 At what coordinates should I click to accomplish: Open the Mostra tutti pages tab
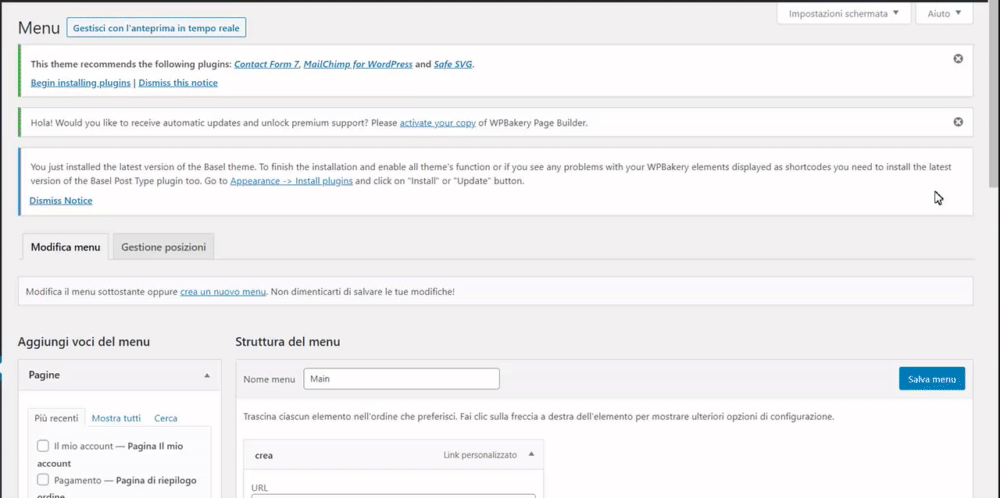(x=116, y=418)
